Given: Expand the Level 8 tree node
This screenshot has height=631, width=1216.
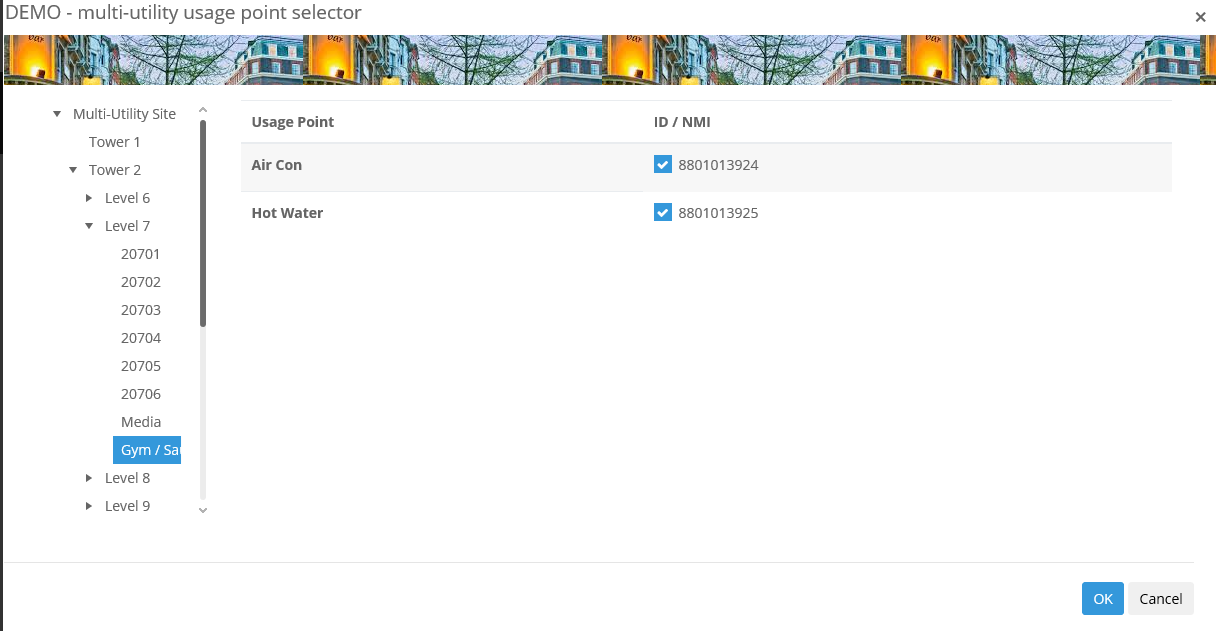Looking at the screenshot, I should tap(89, 478).
